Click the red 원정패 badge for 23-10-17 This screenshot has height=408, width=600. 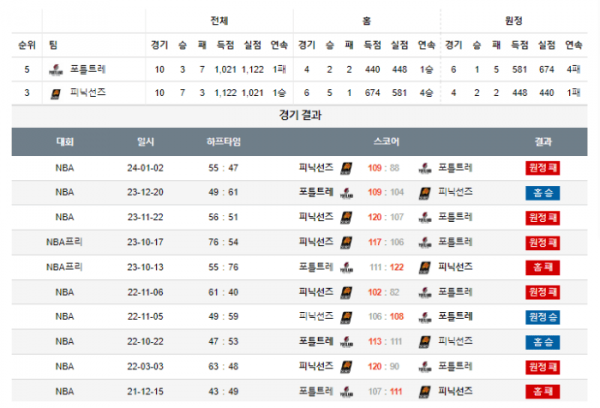pyautogui.click(x=543, y=242)
